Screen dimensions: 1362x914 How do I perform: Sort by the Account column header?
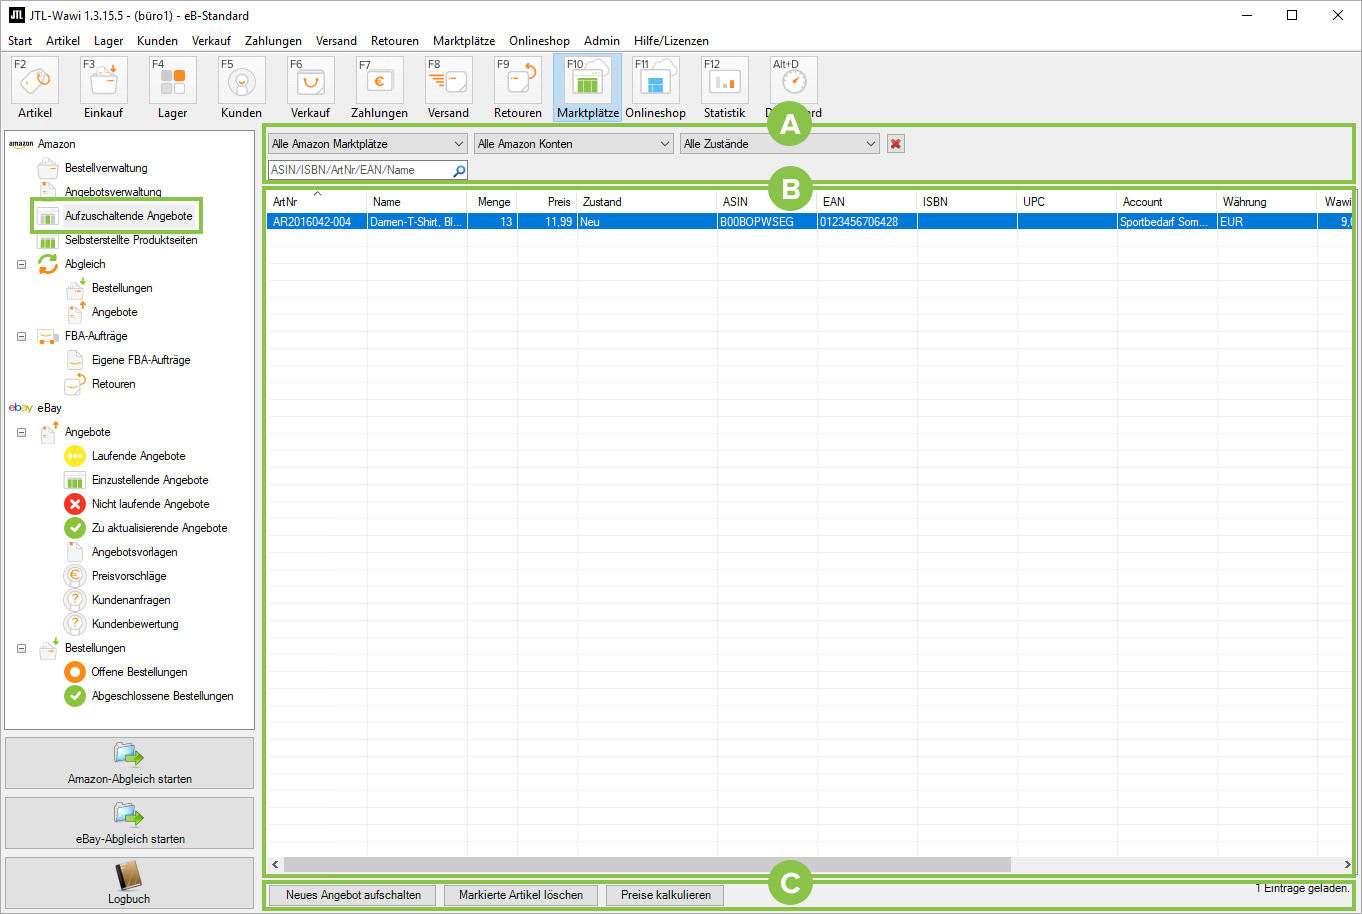[1167, 202]
